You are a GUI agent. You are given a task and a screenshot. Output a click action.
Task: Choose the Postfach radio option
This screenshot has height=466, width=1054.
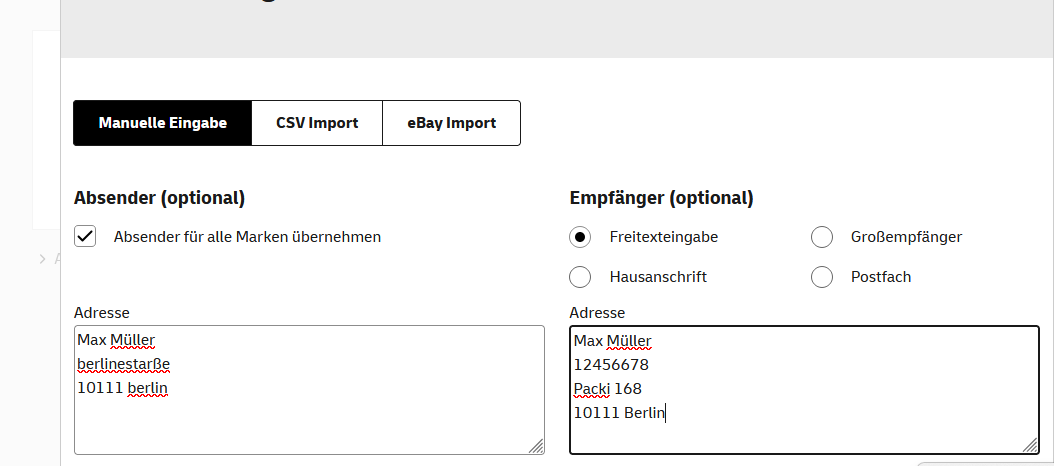[822, 276]
